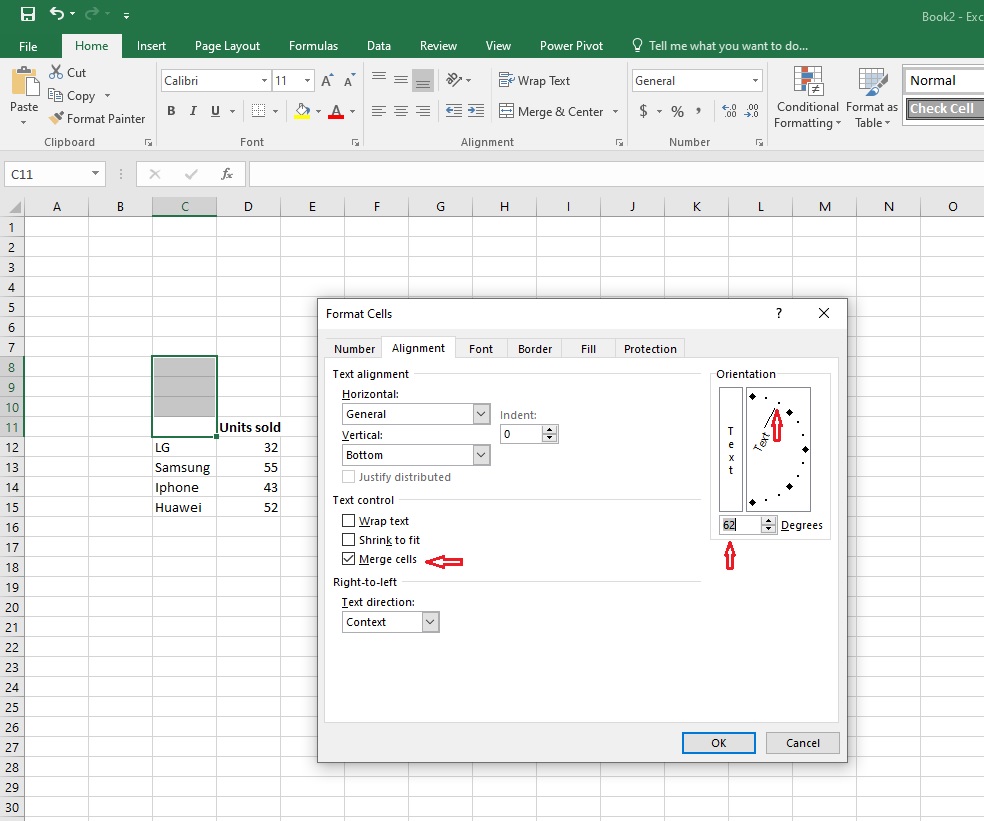Open the Vertical alignment dropdown
The height and width of the screenshot is (821, 984).
click(x=483, y=454)
